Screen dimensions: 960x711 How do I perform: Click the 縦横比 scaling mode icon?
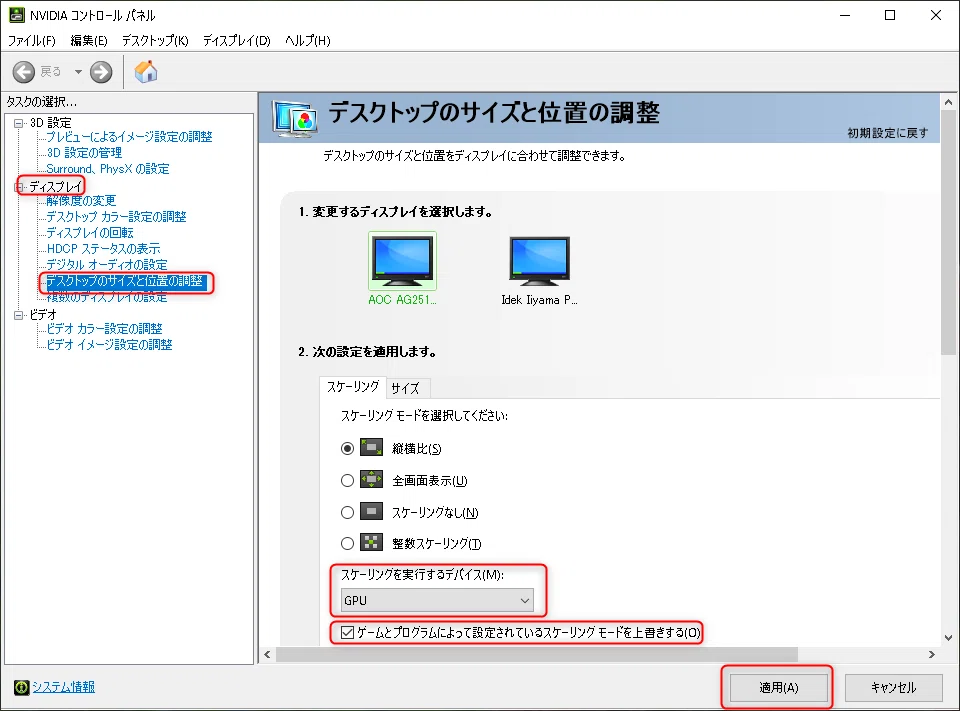[x=372, y=448]
